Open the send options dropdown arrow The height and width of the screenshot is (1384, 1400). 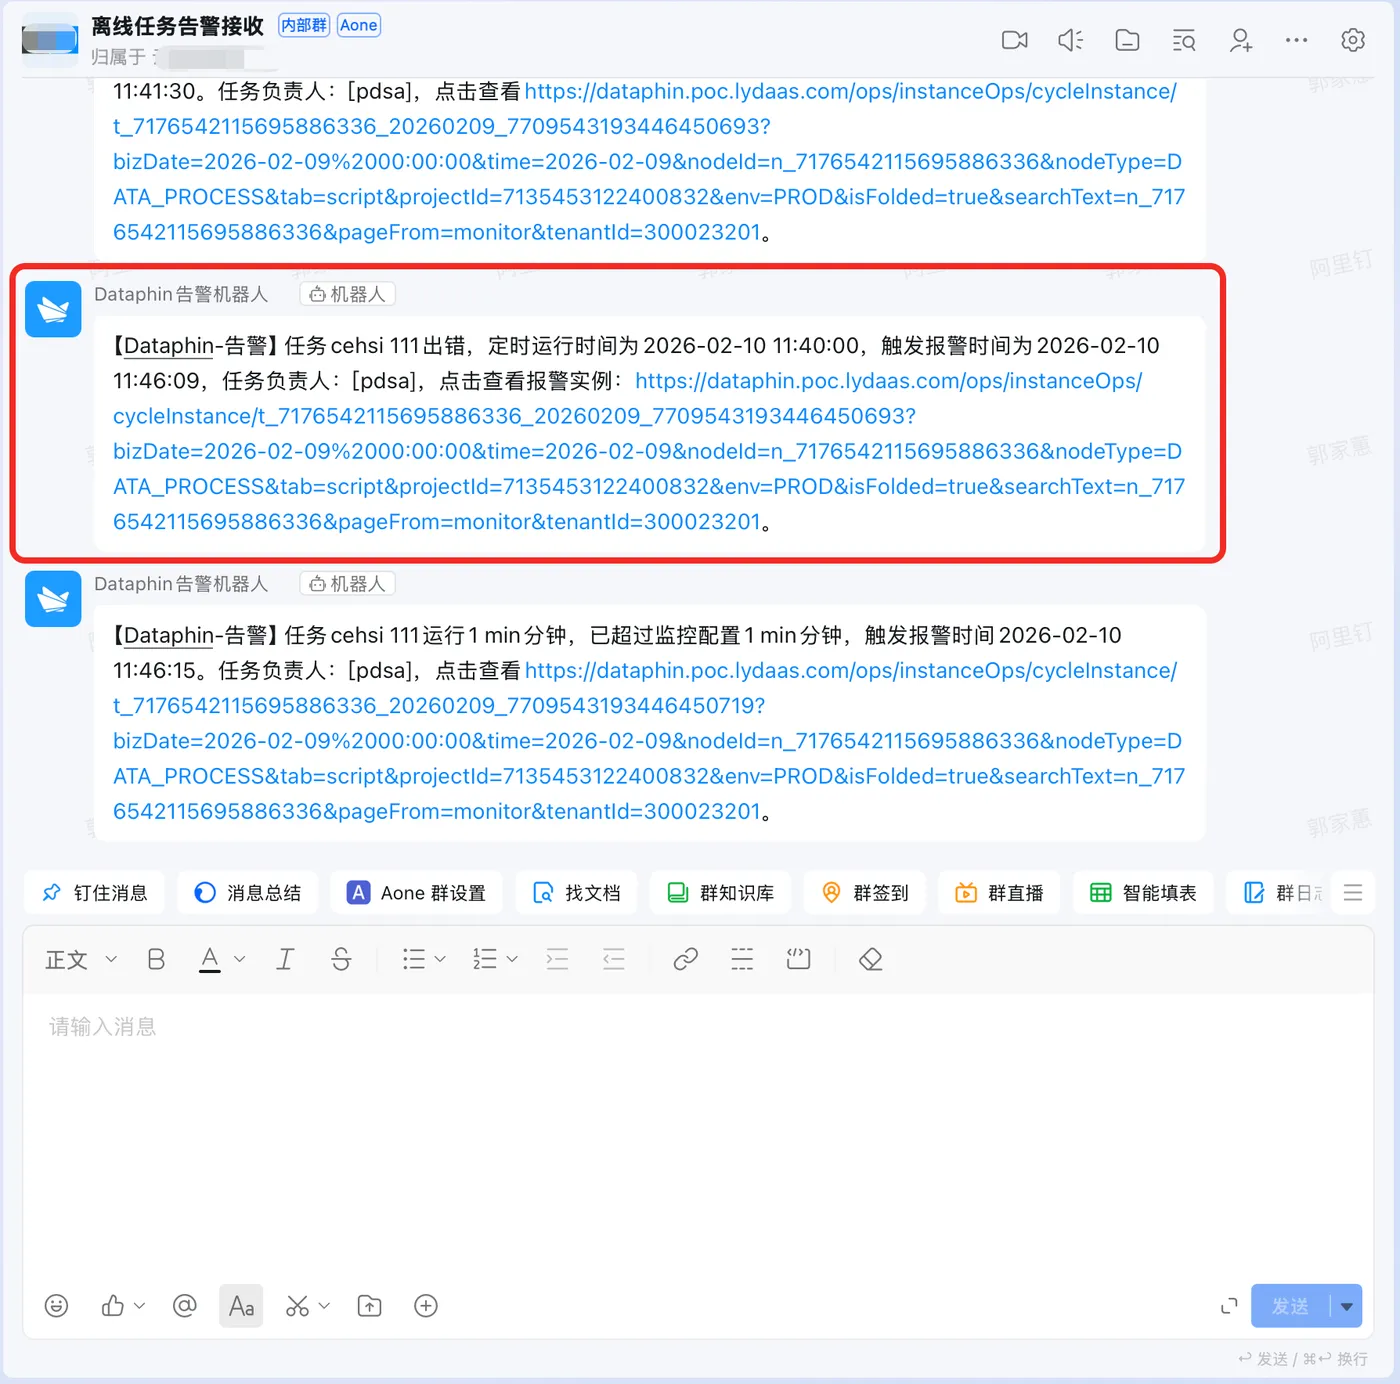[x=1347, y=1306]
